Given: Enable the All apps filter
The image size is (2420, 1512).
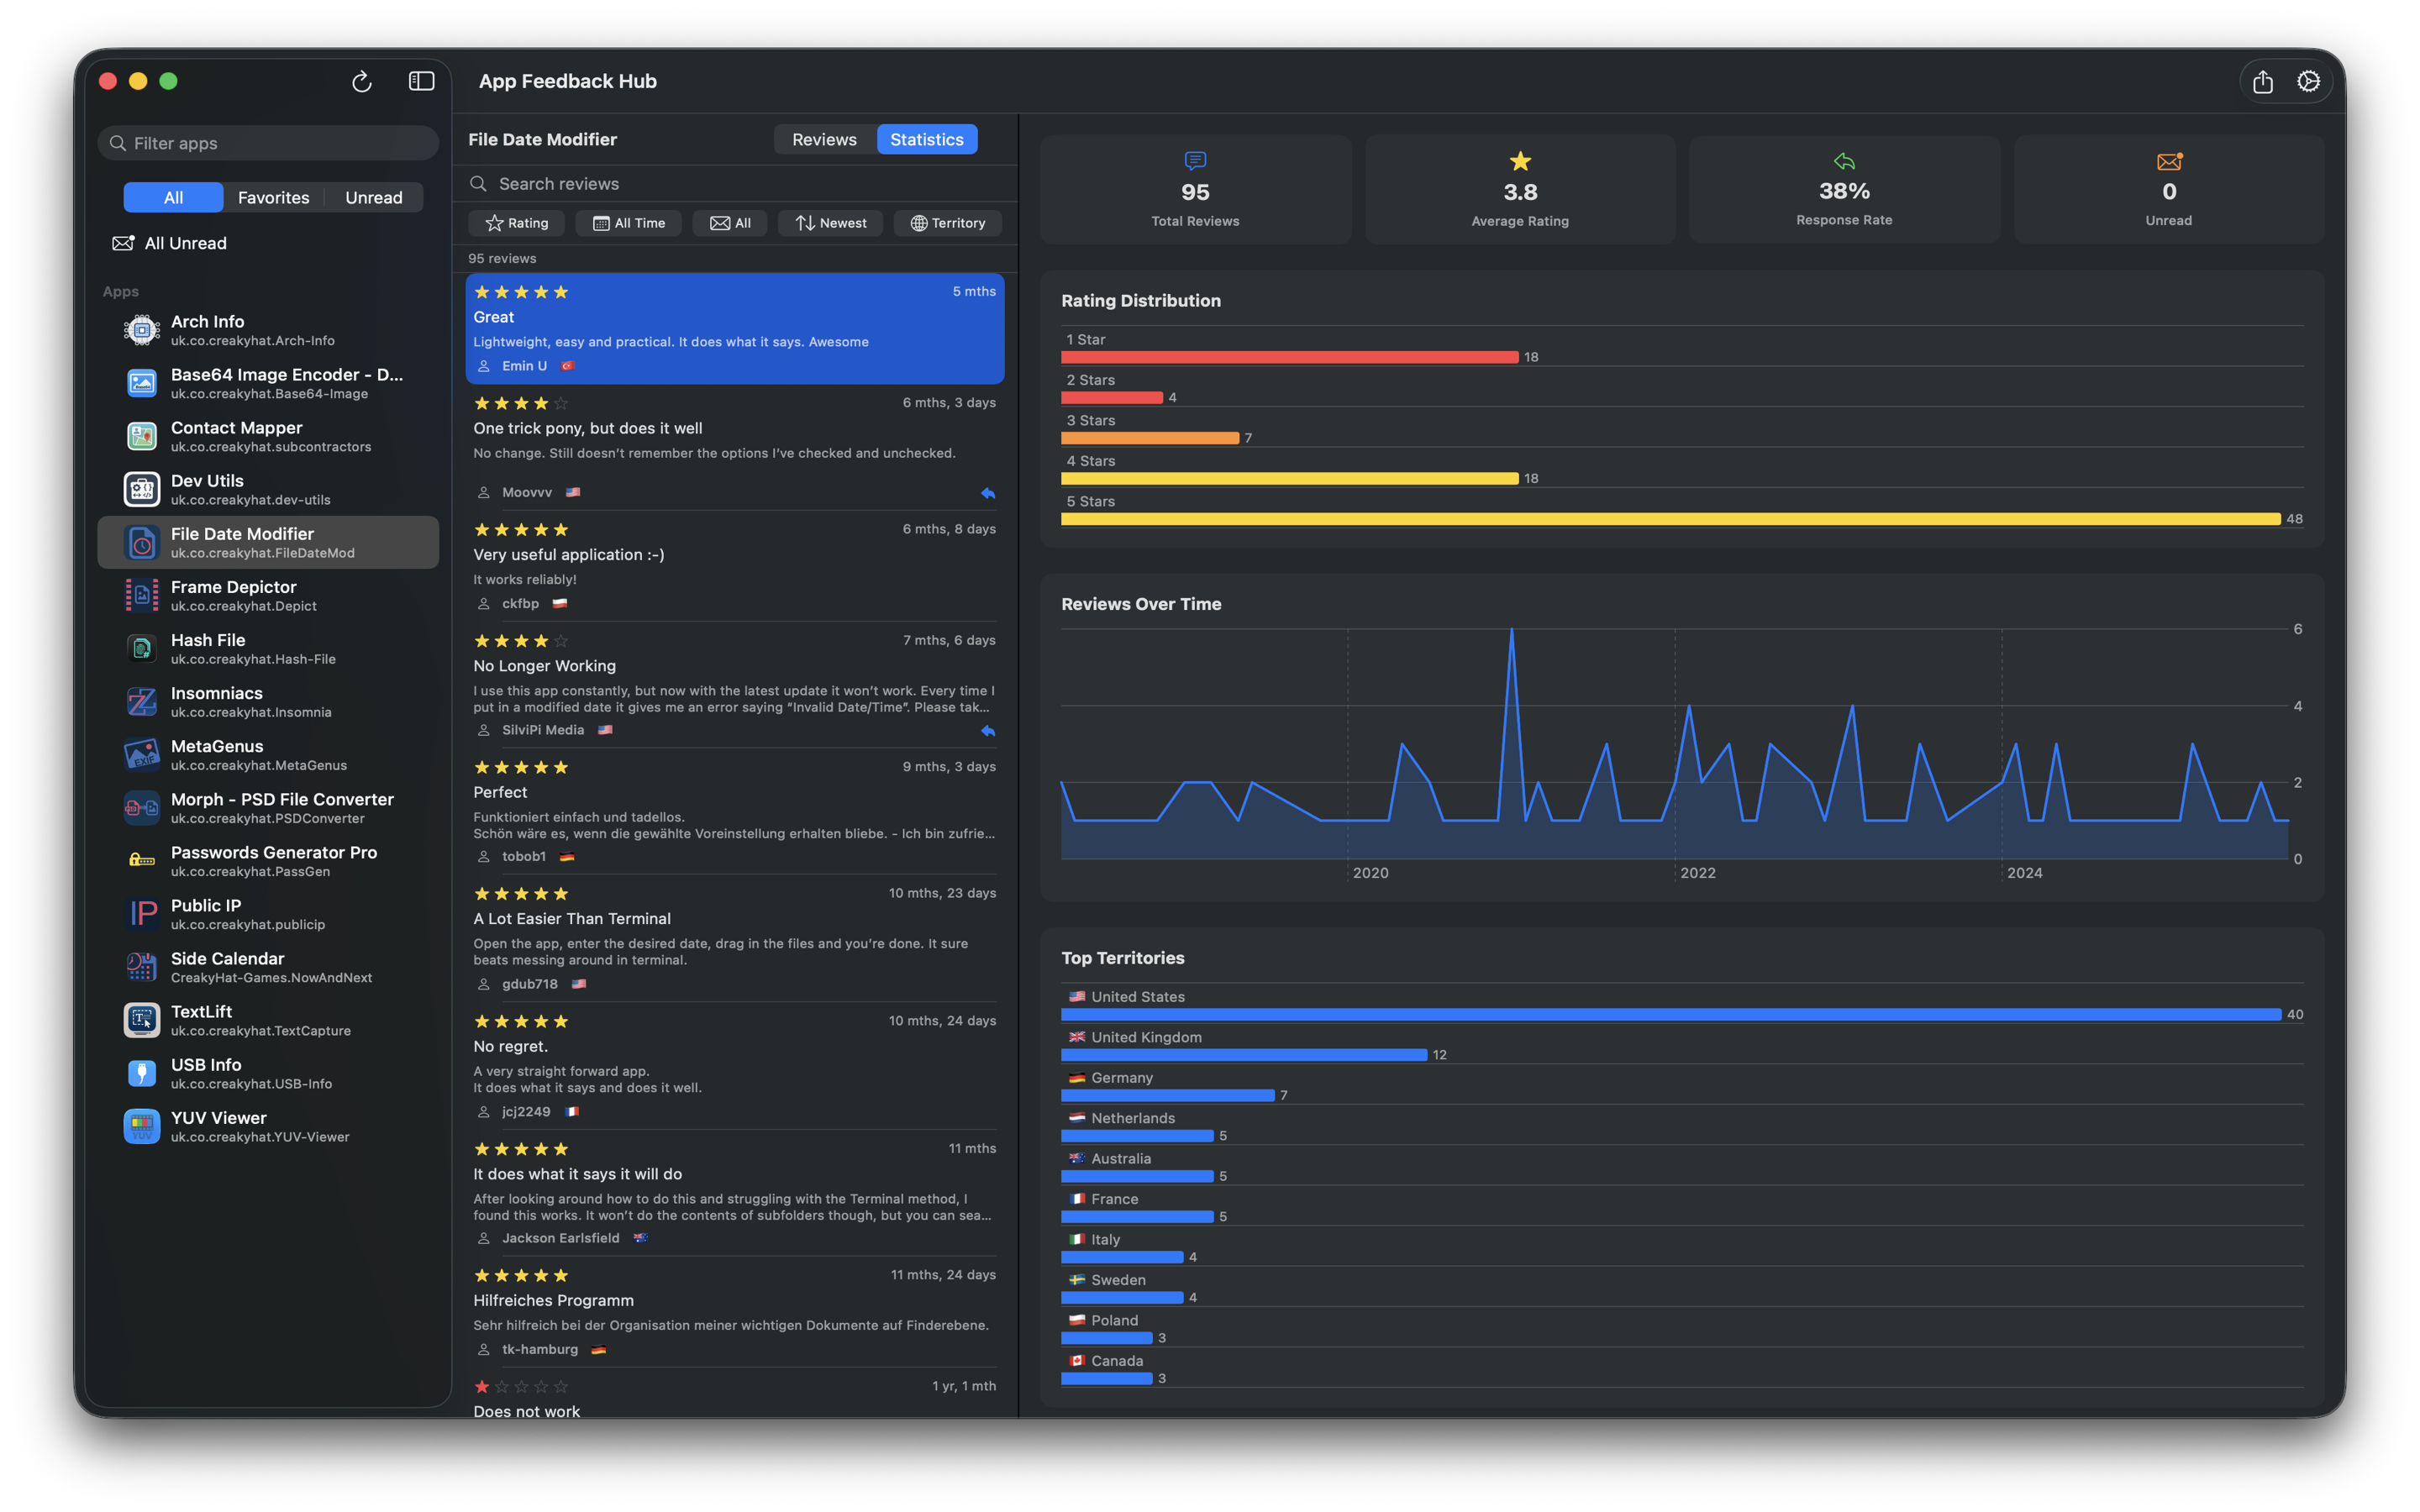Looking at the screenshot, I should [x=172, y=197].
